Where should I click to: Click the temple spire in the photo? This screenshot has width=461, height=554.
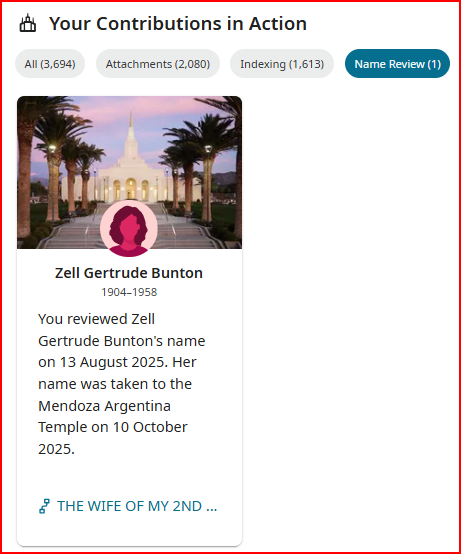pos(131,131)
